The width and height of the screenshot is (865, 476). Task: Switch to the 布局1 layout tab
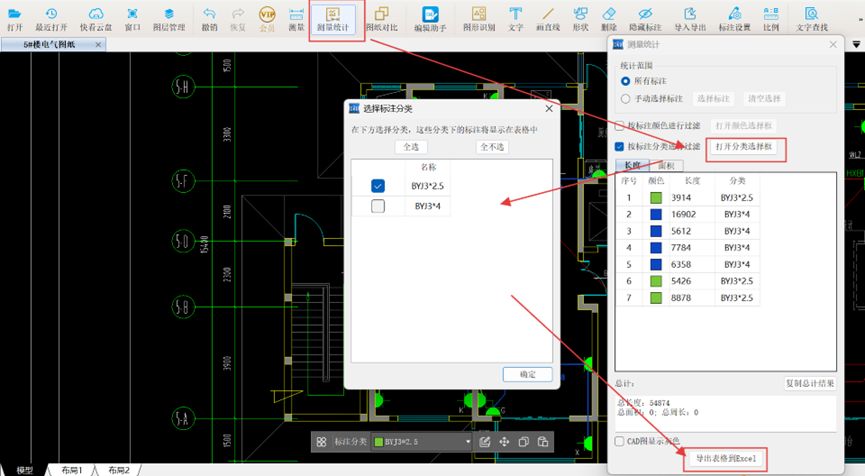pos(72,470)
